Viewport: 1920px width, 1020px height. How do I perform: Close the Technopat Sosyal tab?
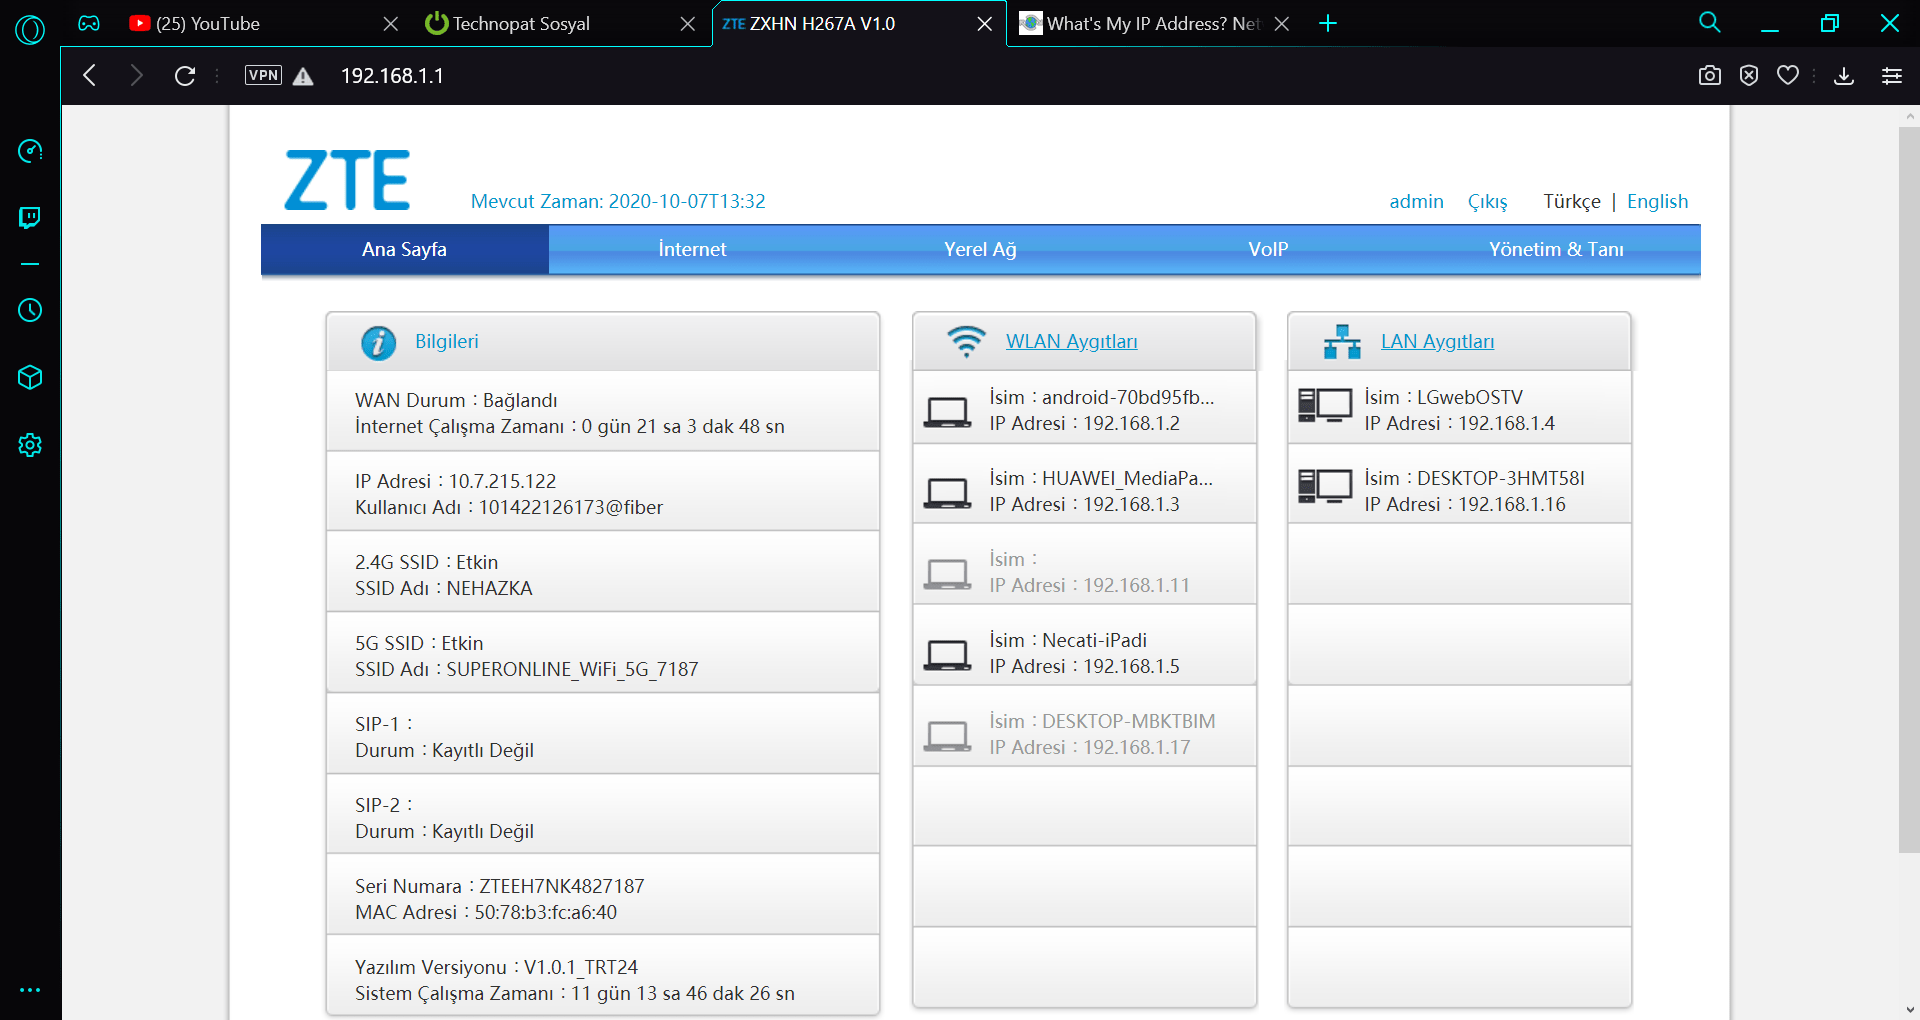(688, 24)
